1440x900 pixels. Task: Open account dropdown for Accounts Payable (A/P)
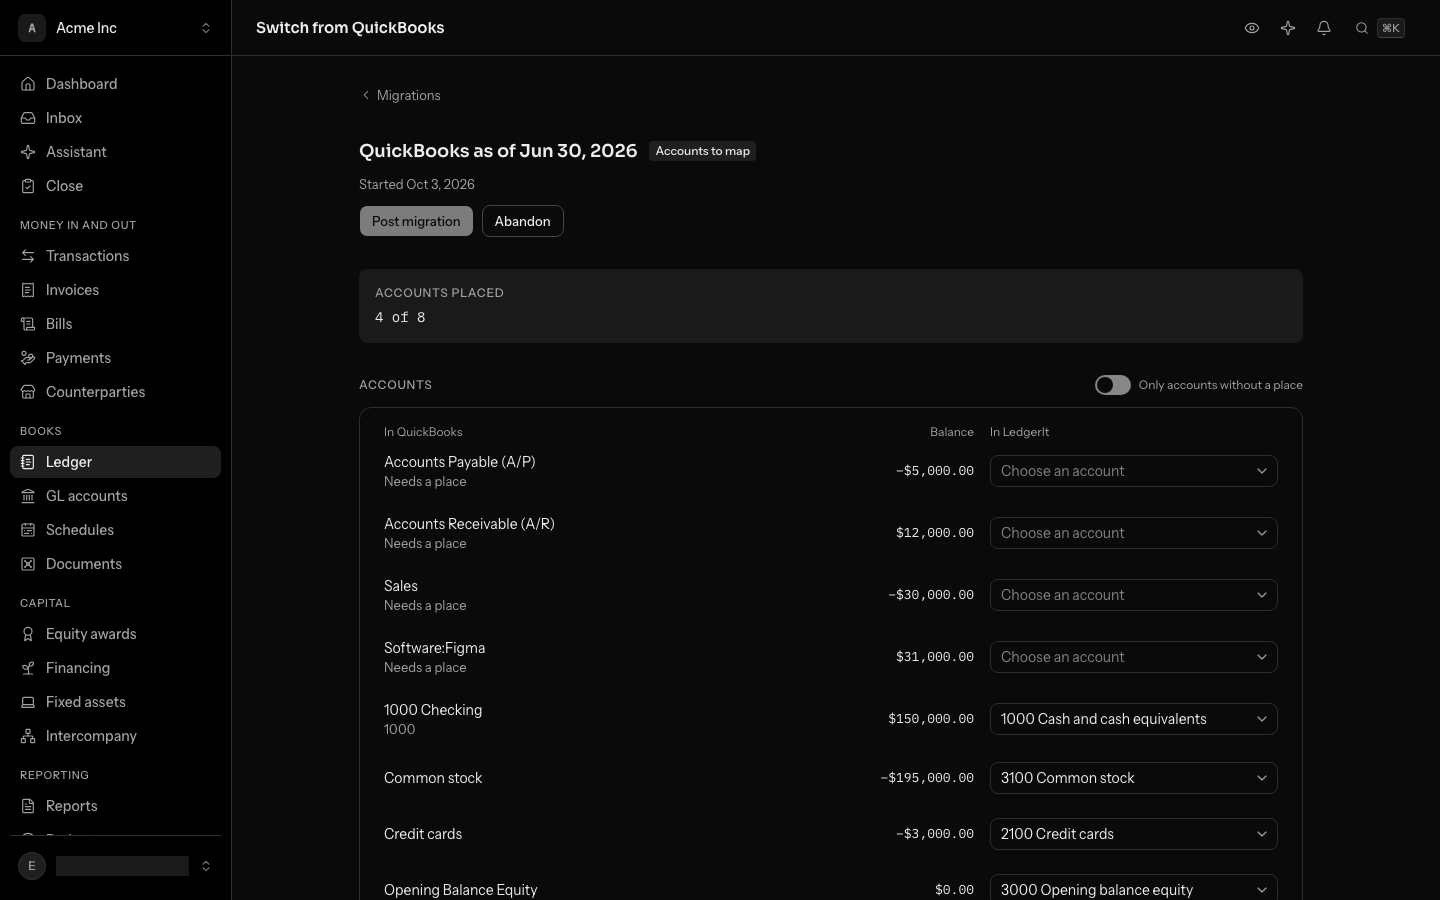(x=1133, y=471)
